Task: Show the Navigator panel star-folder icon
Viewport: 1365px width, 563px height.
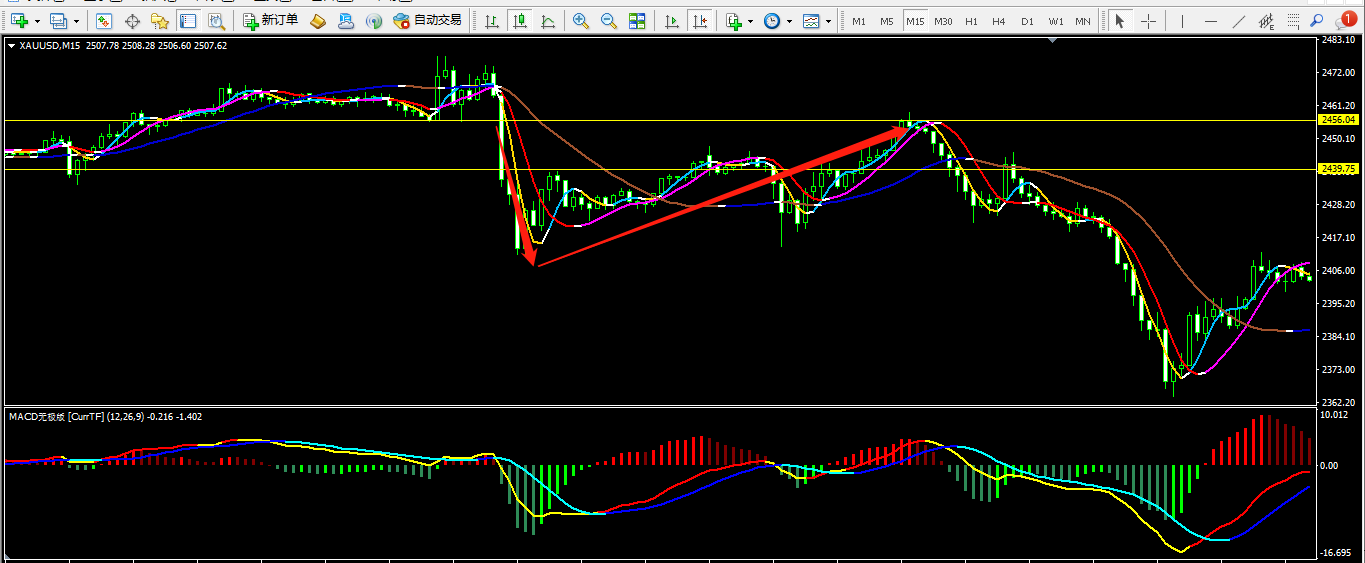Action: pyautogui.click(x=160, y=21)
